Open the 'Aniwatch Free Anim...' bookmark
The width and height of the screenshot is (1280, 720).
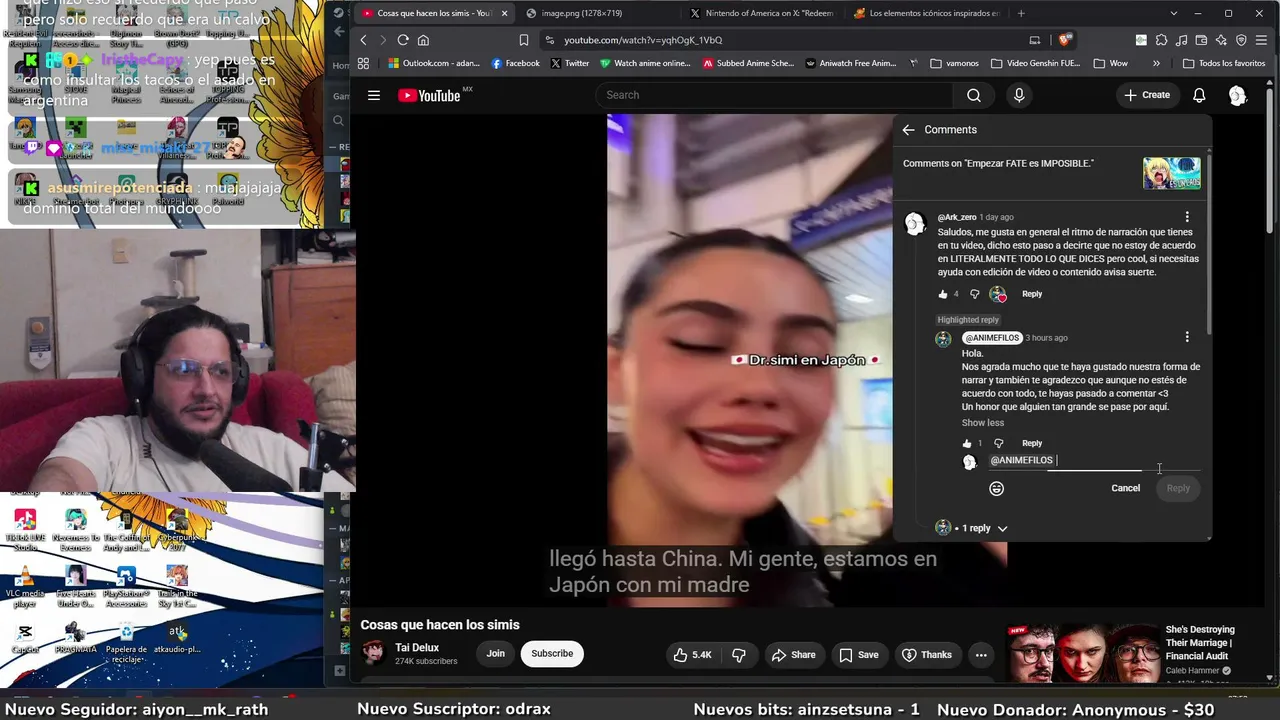[x=850, y=63]
